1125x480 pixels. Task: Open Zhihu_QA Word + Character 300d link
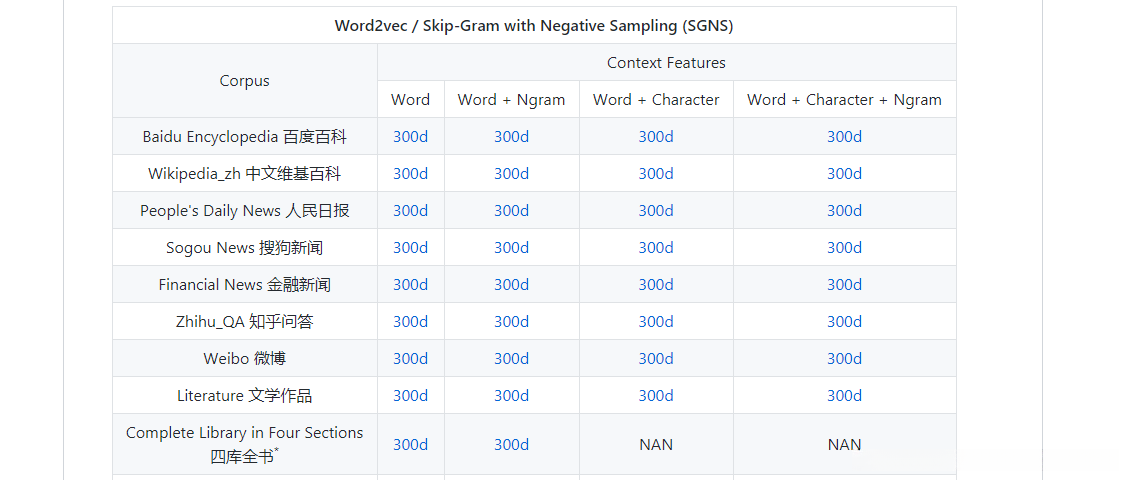click(x=656, y=321)
